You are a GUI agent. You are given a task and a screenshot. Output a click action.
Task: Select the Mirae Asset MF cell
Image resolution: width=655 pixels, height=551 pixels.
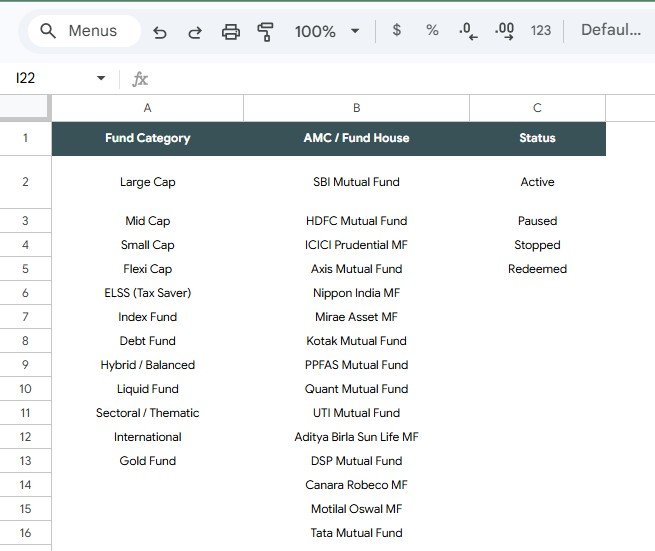[x=356, y=317]
